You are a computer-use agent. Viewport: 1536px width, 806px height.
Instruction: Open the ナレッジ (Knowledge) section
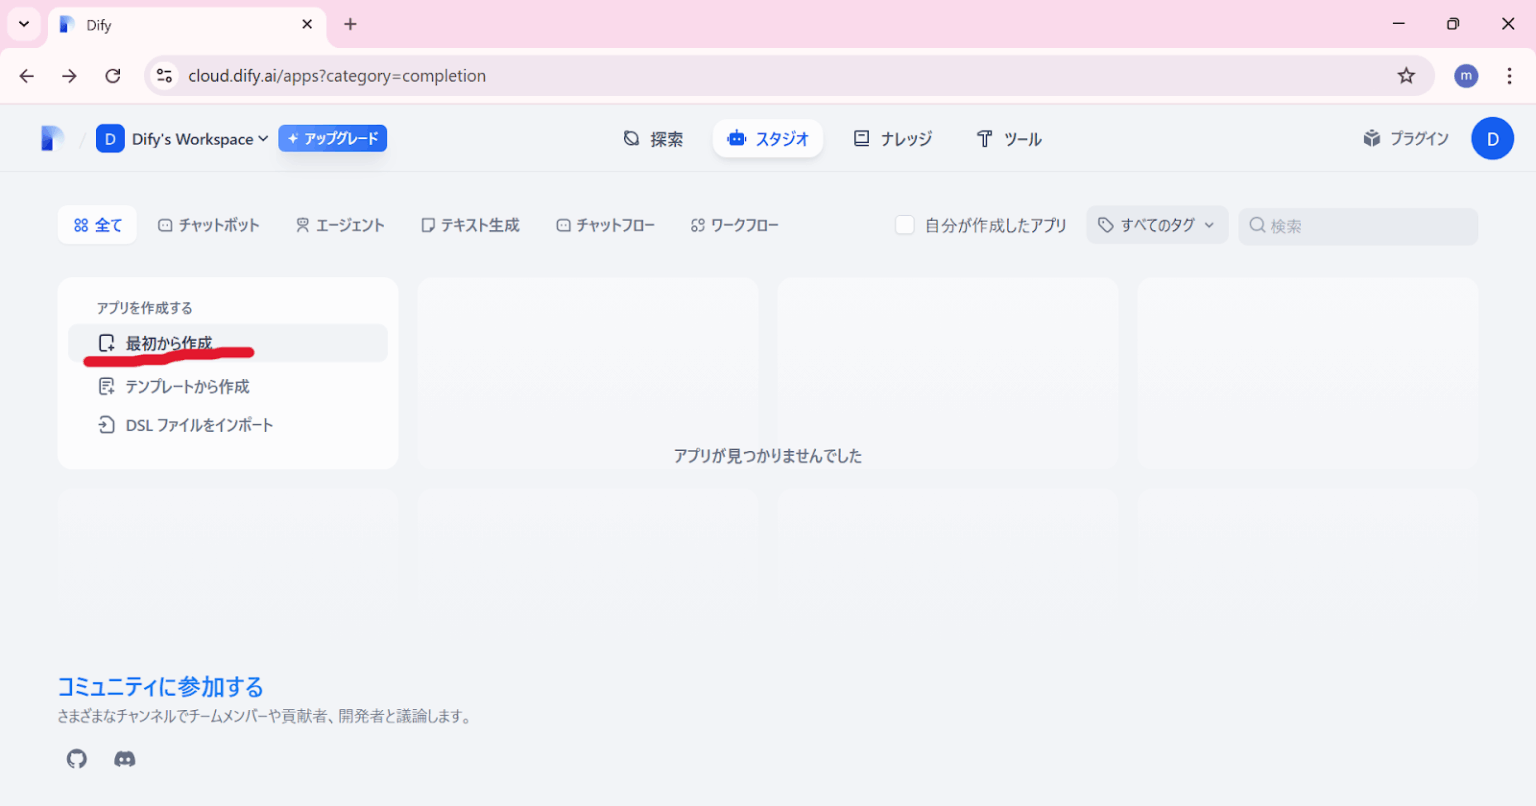pos(893,139)
